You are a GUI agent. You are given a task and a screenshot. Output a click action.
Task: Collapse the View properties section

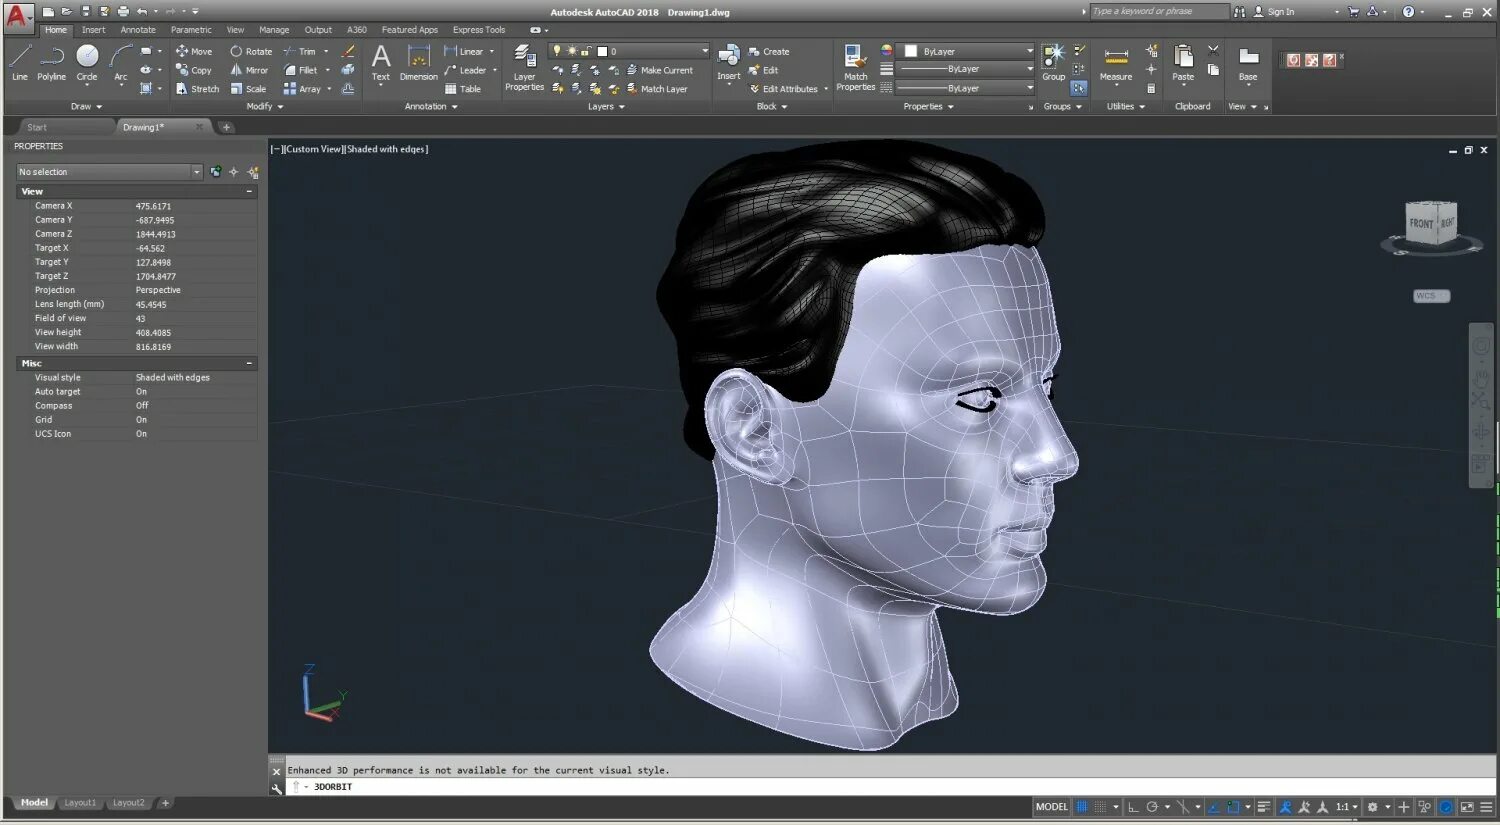pos(249,191)
